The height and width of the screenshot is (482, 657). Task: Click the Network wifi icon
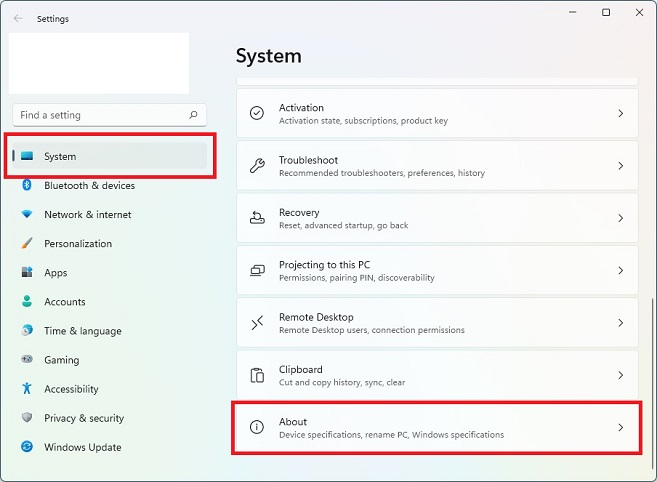pyautogui.click(x=27, y=214)
